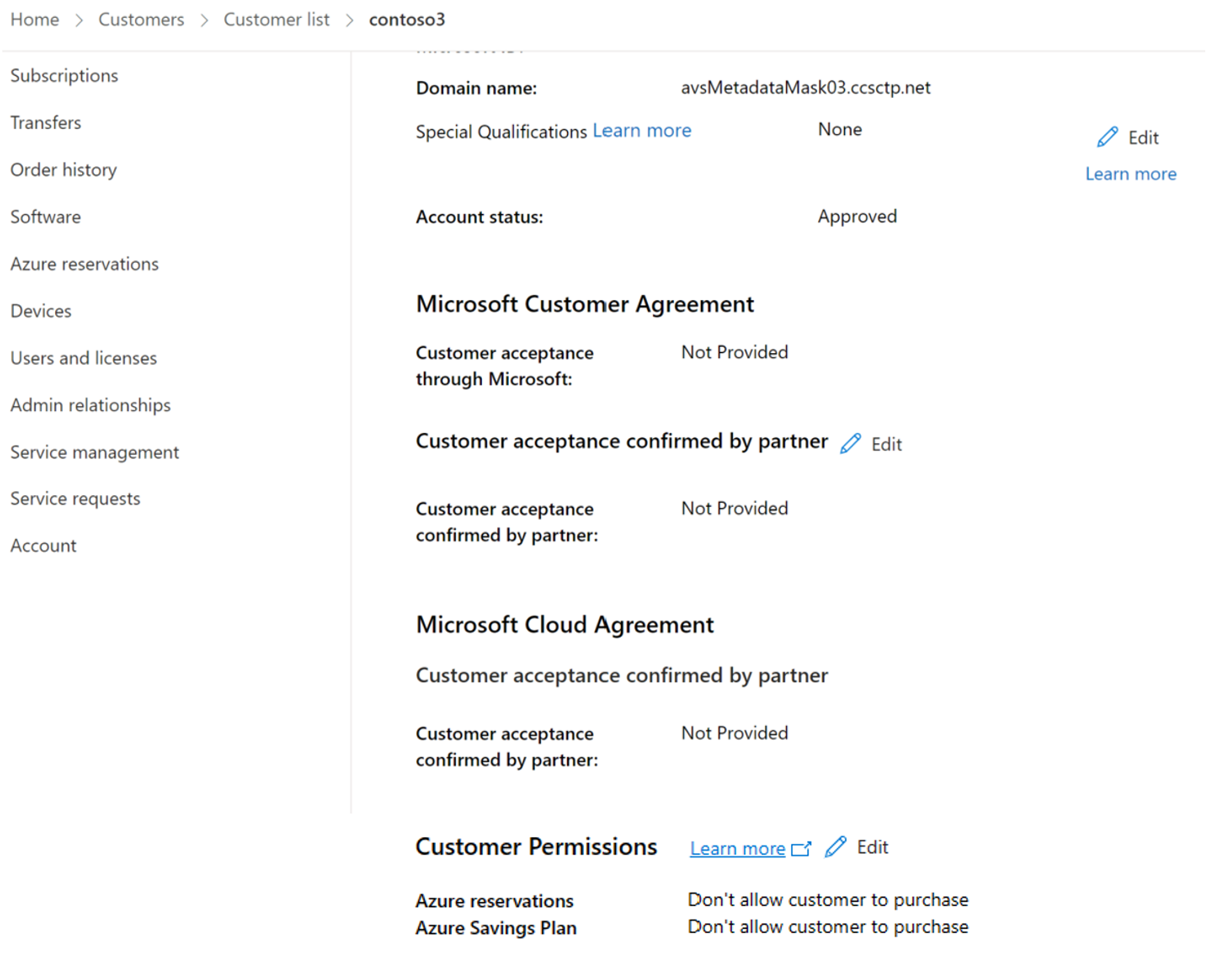Open Users and licenses page
1211x974 pixels.
[84, 358]
